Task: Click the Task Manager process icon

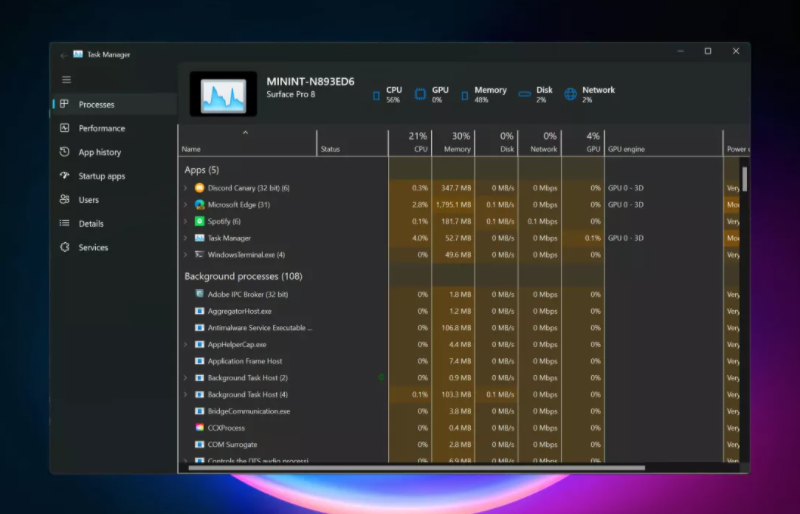Action: 199,238
